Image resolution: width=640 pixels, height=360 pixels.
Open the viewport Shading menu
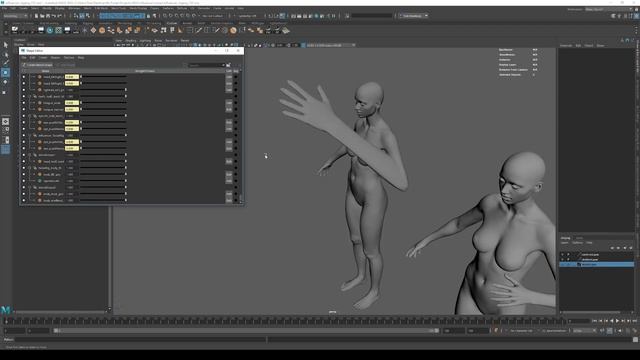click(131, 41)
